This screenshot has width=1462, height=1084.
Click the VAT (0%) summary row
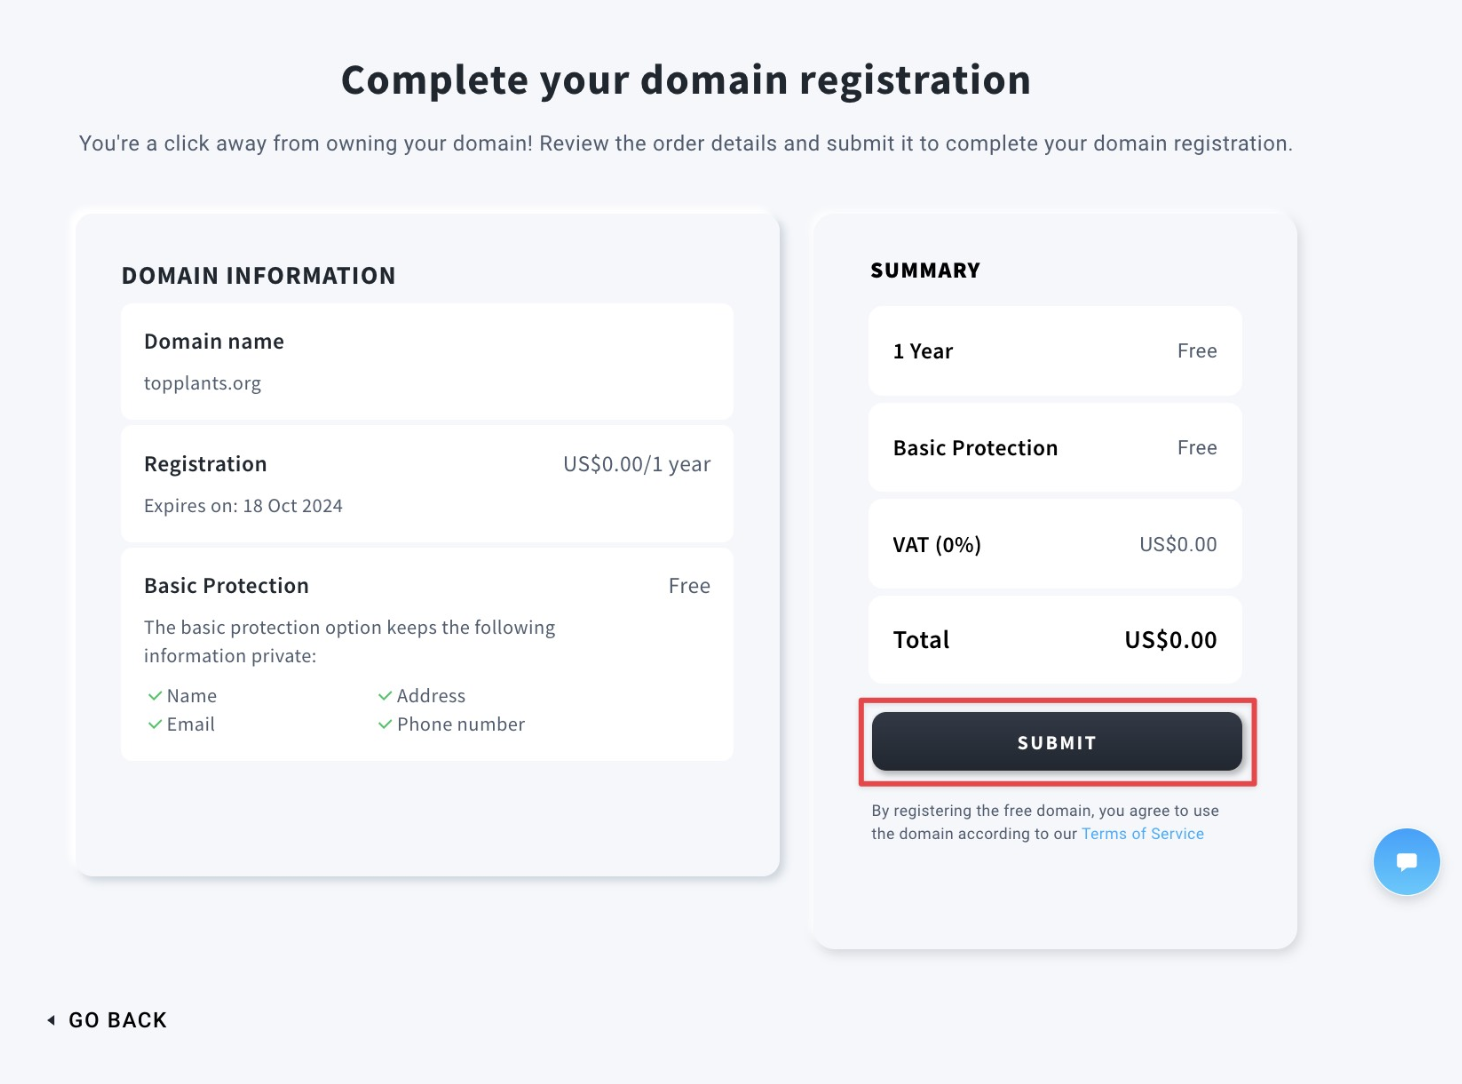click(1055, 544)
